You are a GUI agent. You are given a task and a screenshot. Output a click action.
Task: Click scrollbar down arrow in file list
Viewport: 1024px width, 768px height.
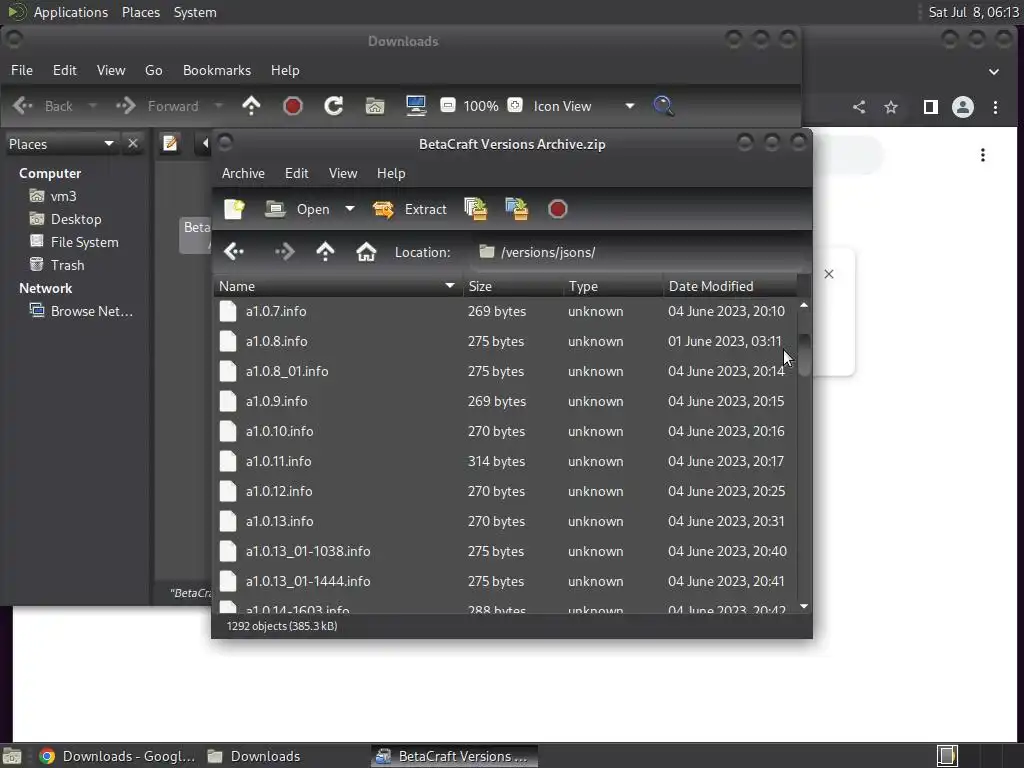coord(804,607)
